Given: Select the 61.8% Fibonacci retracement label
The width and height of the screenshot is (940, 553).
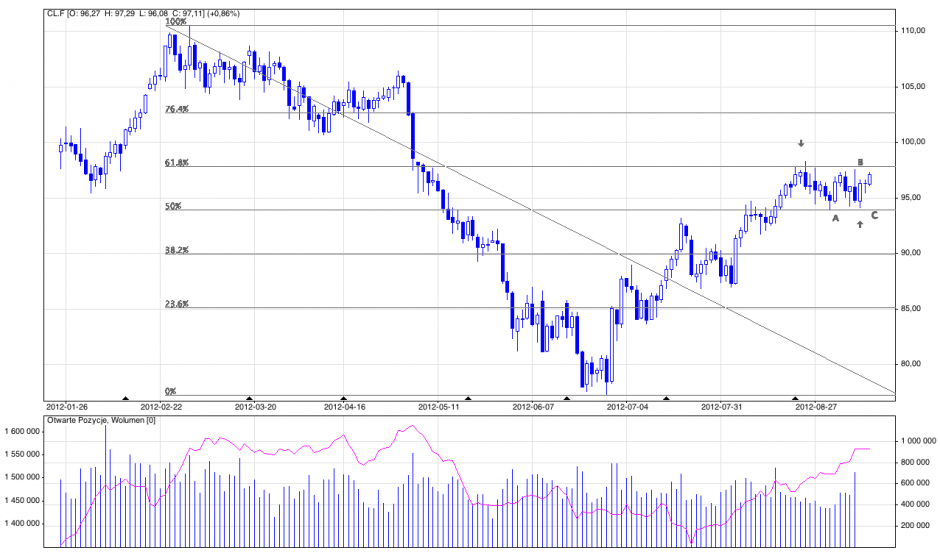Looking at the screenshot, I should tap(177, 162).
